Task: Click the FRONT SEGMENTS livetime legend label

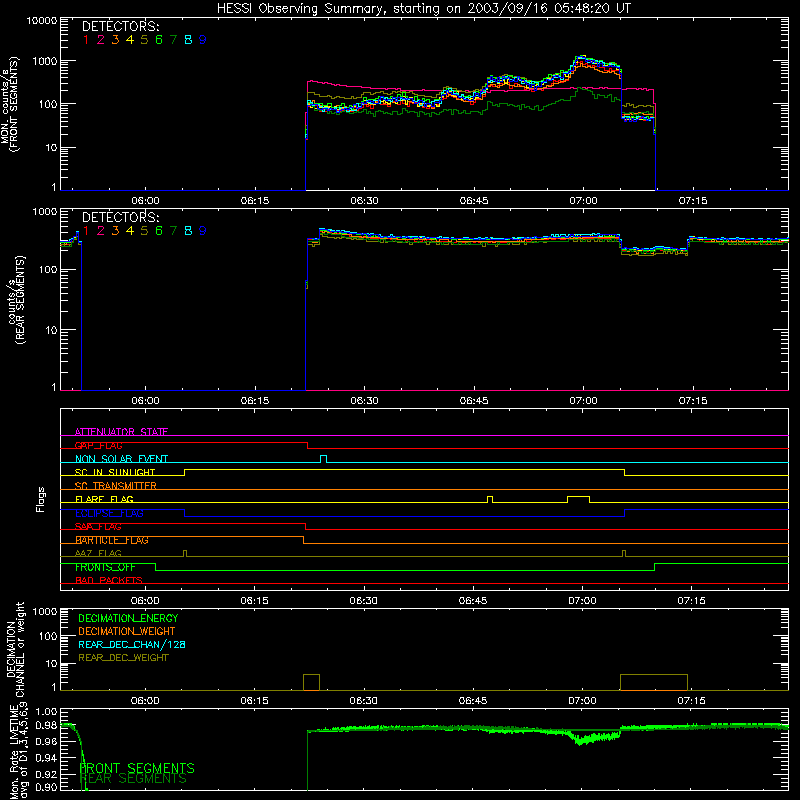Action: point(137,768)
